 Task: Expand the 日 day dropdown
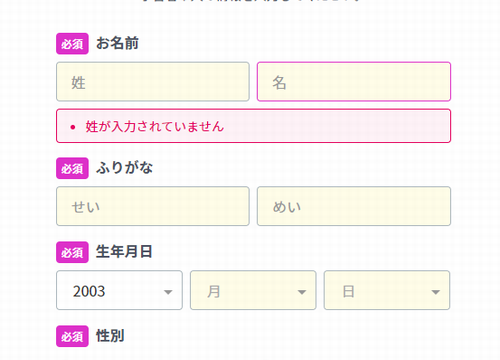[x=387, y=290]
